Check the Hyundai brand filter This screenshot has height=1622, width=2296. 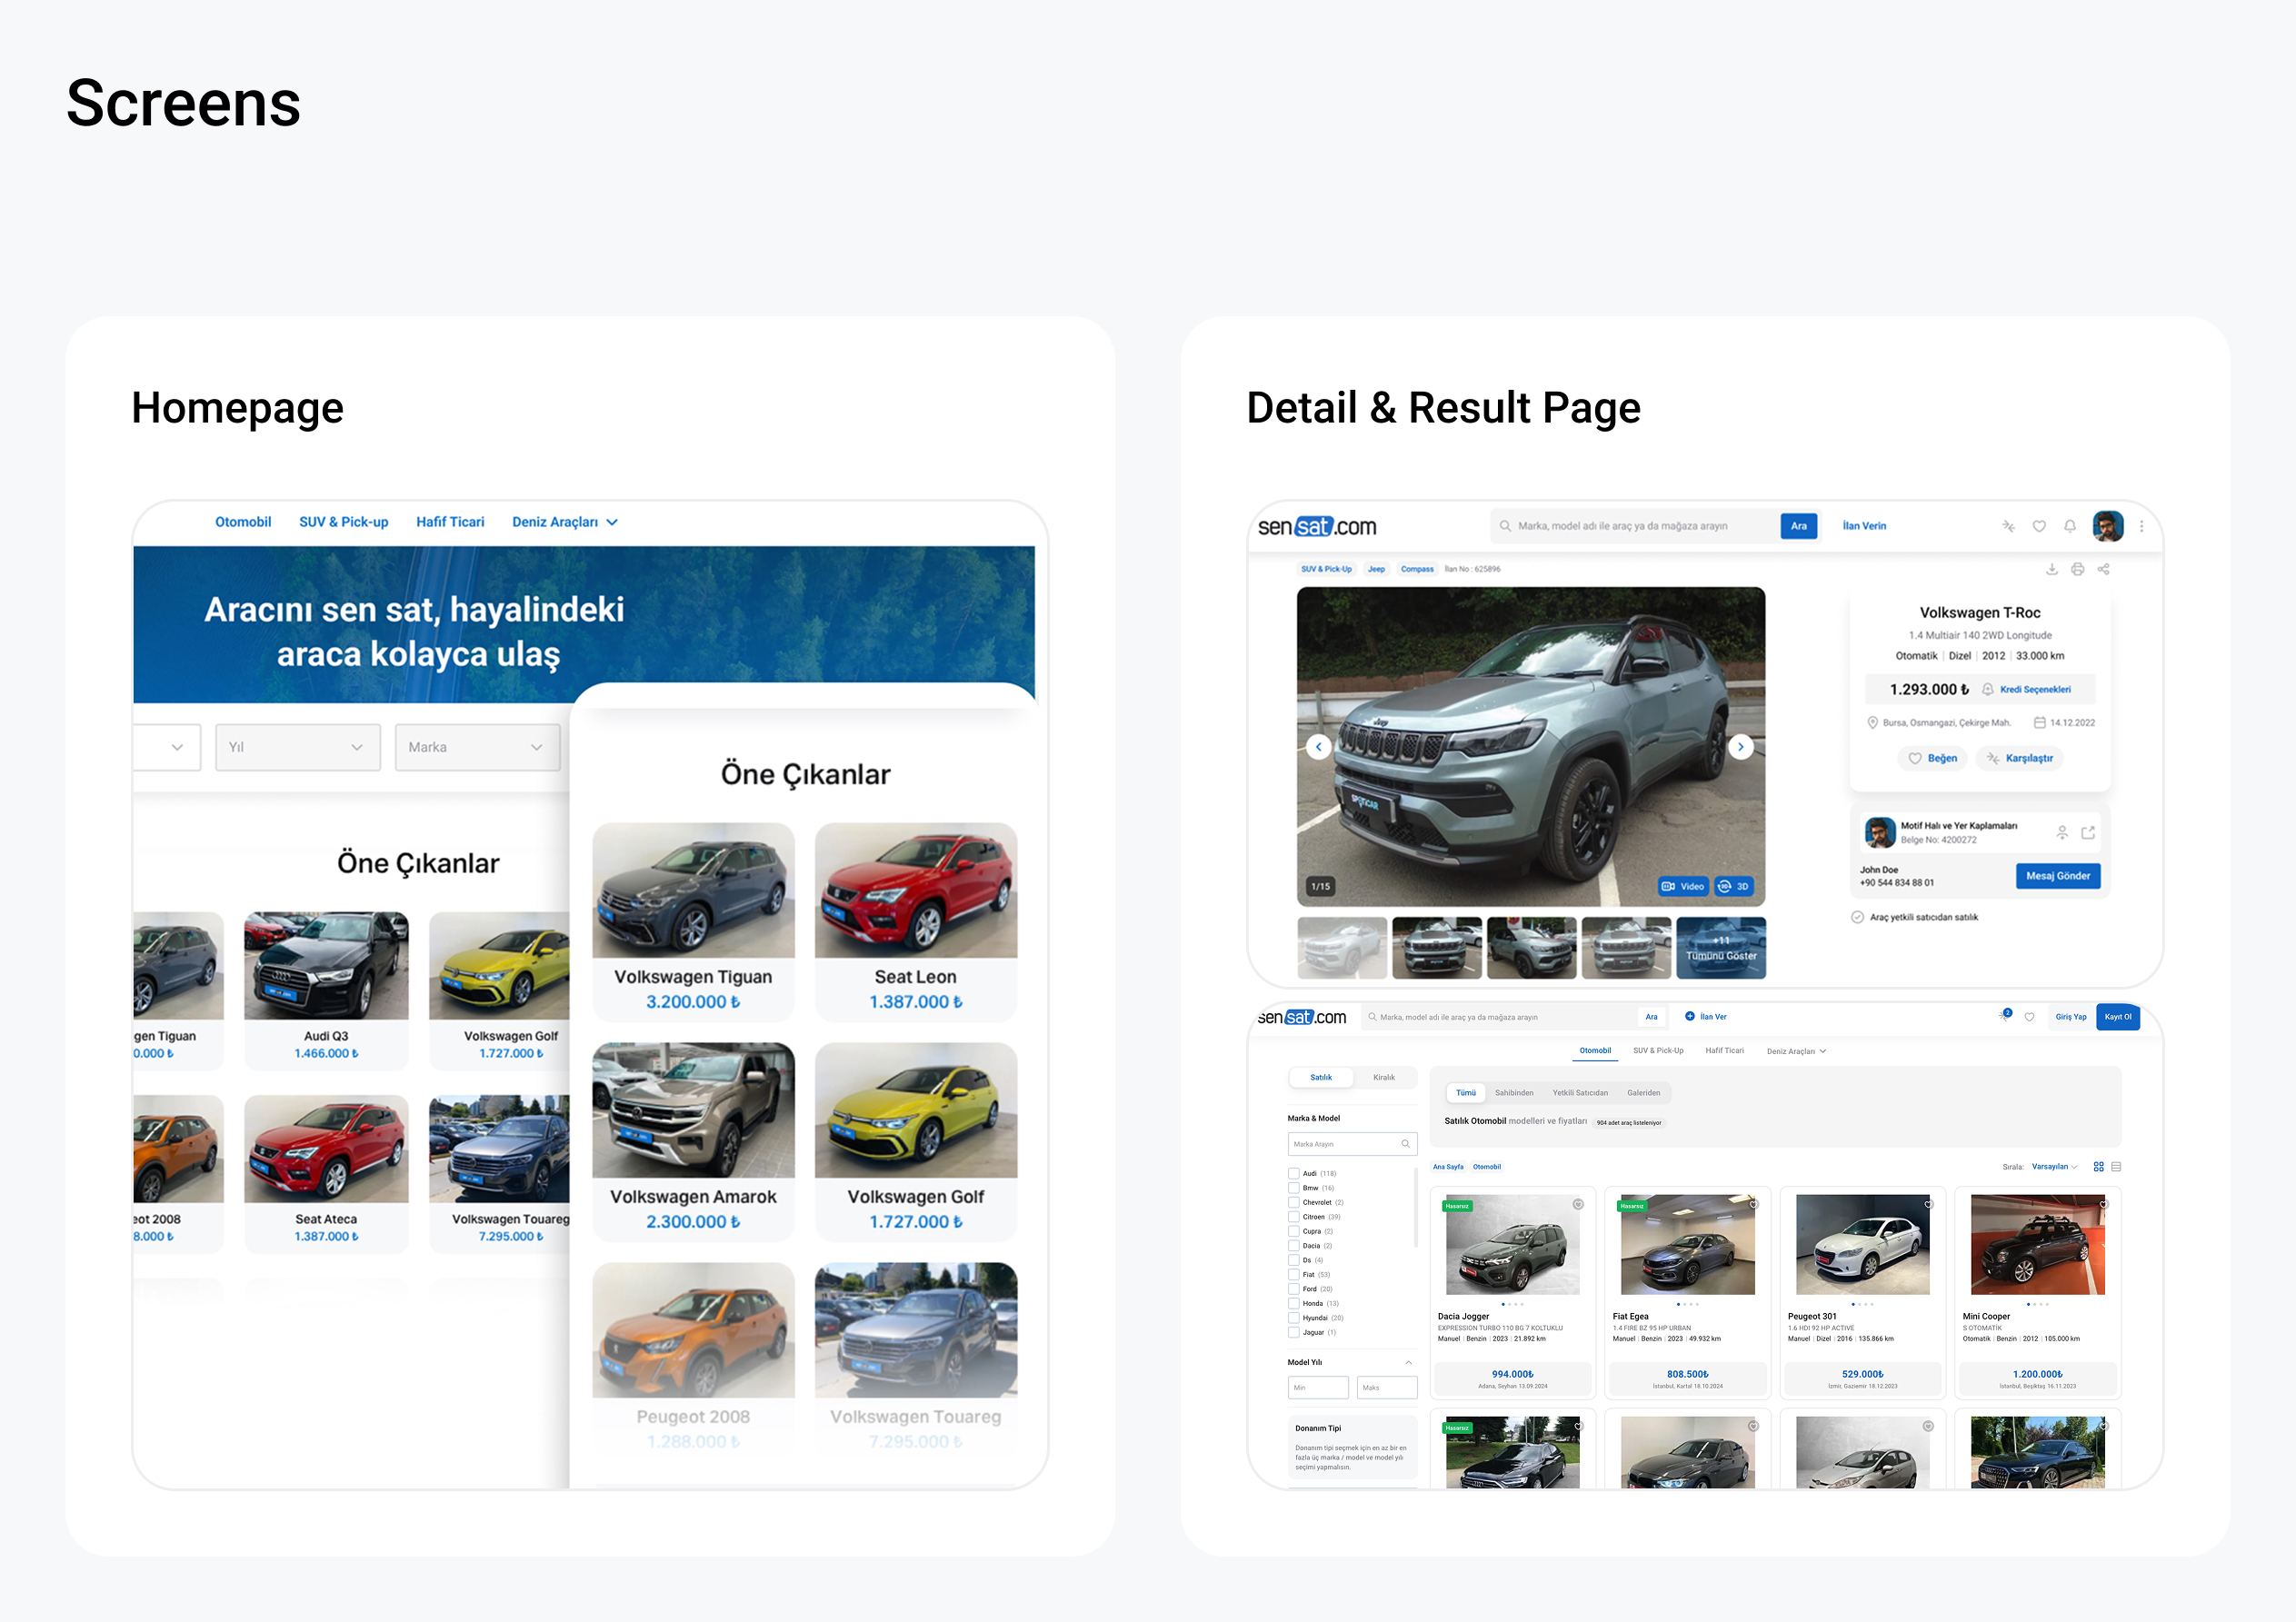tap(1294, 1318)
